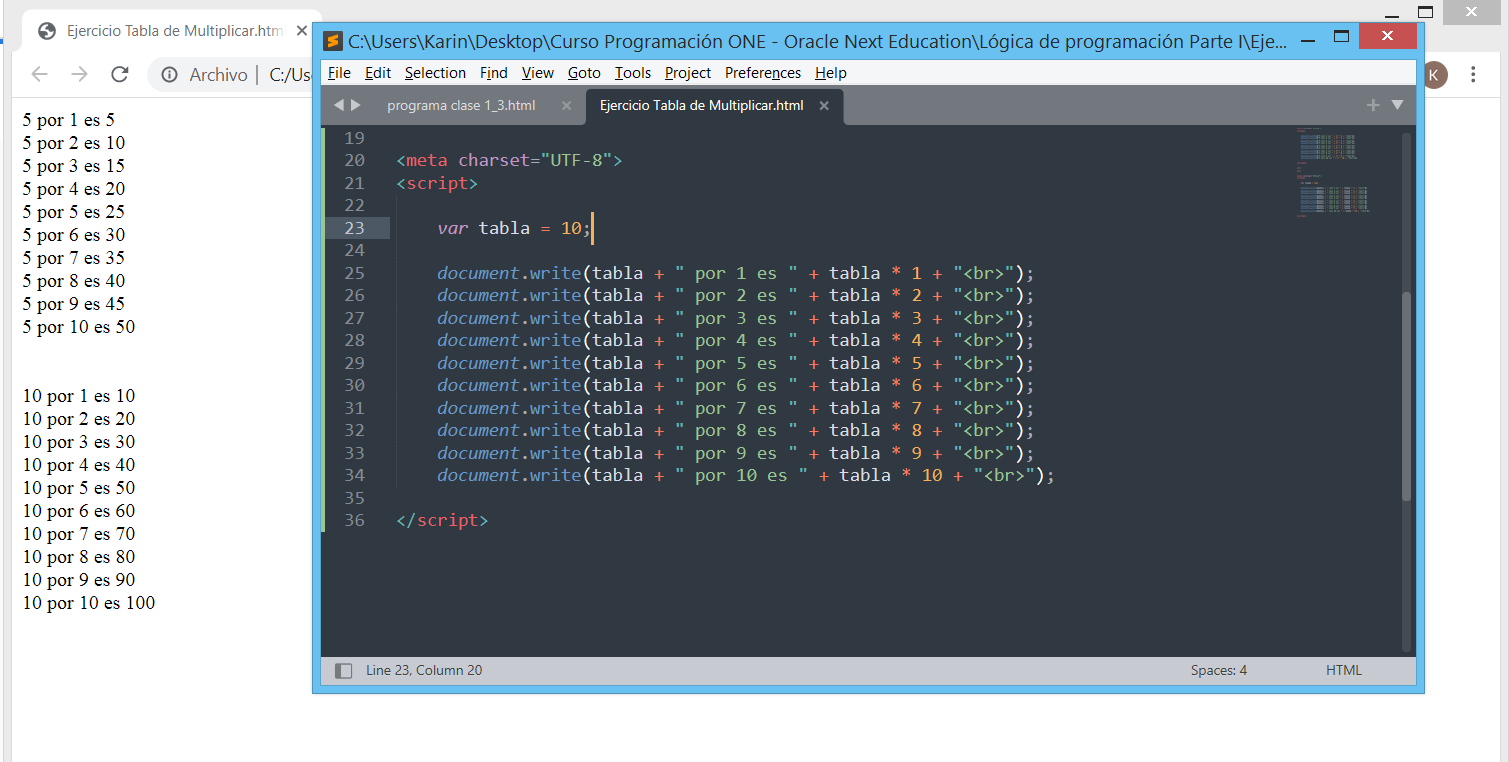This screenshot has width=1509, height=762.
Task: Reload the page in Chrome
Action: point(120,74)
